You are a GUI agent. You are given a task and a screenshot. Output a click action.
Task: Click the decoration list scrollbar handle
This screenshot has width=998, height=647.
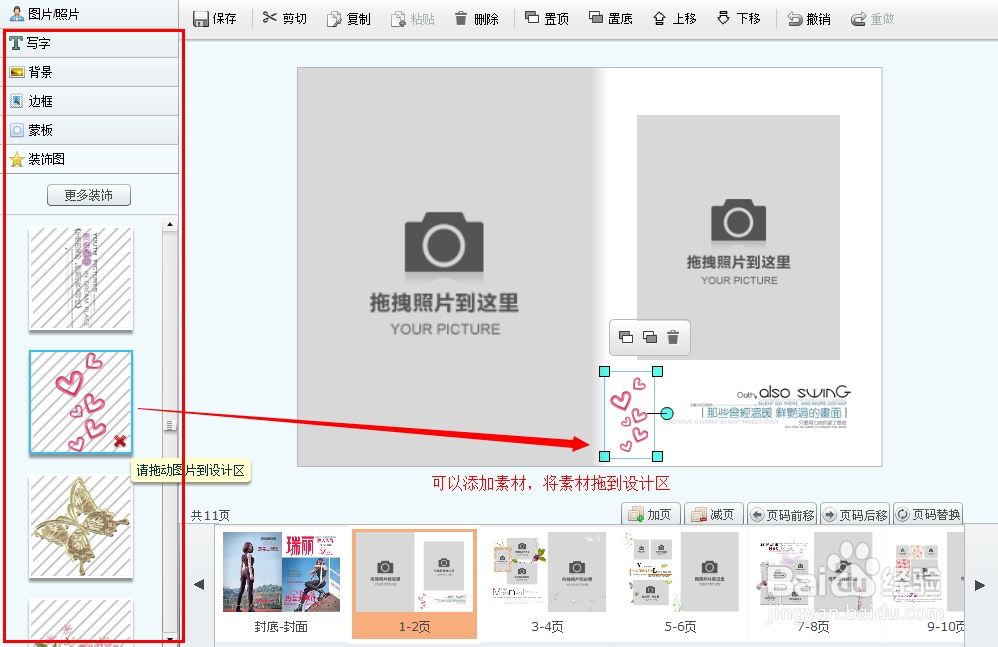tap(169, 425)
